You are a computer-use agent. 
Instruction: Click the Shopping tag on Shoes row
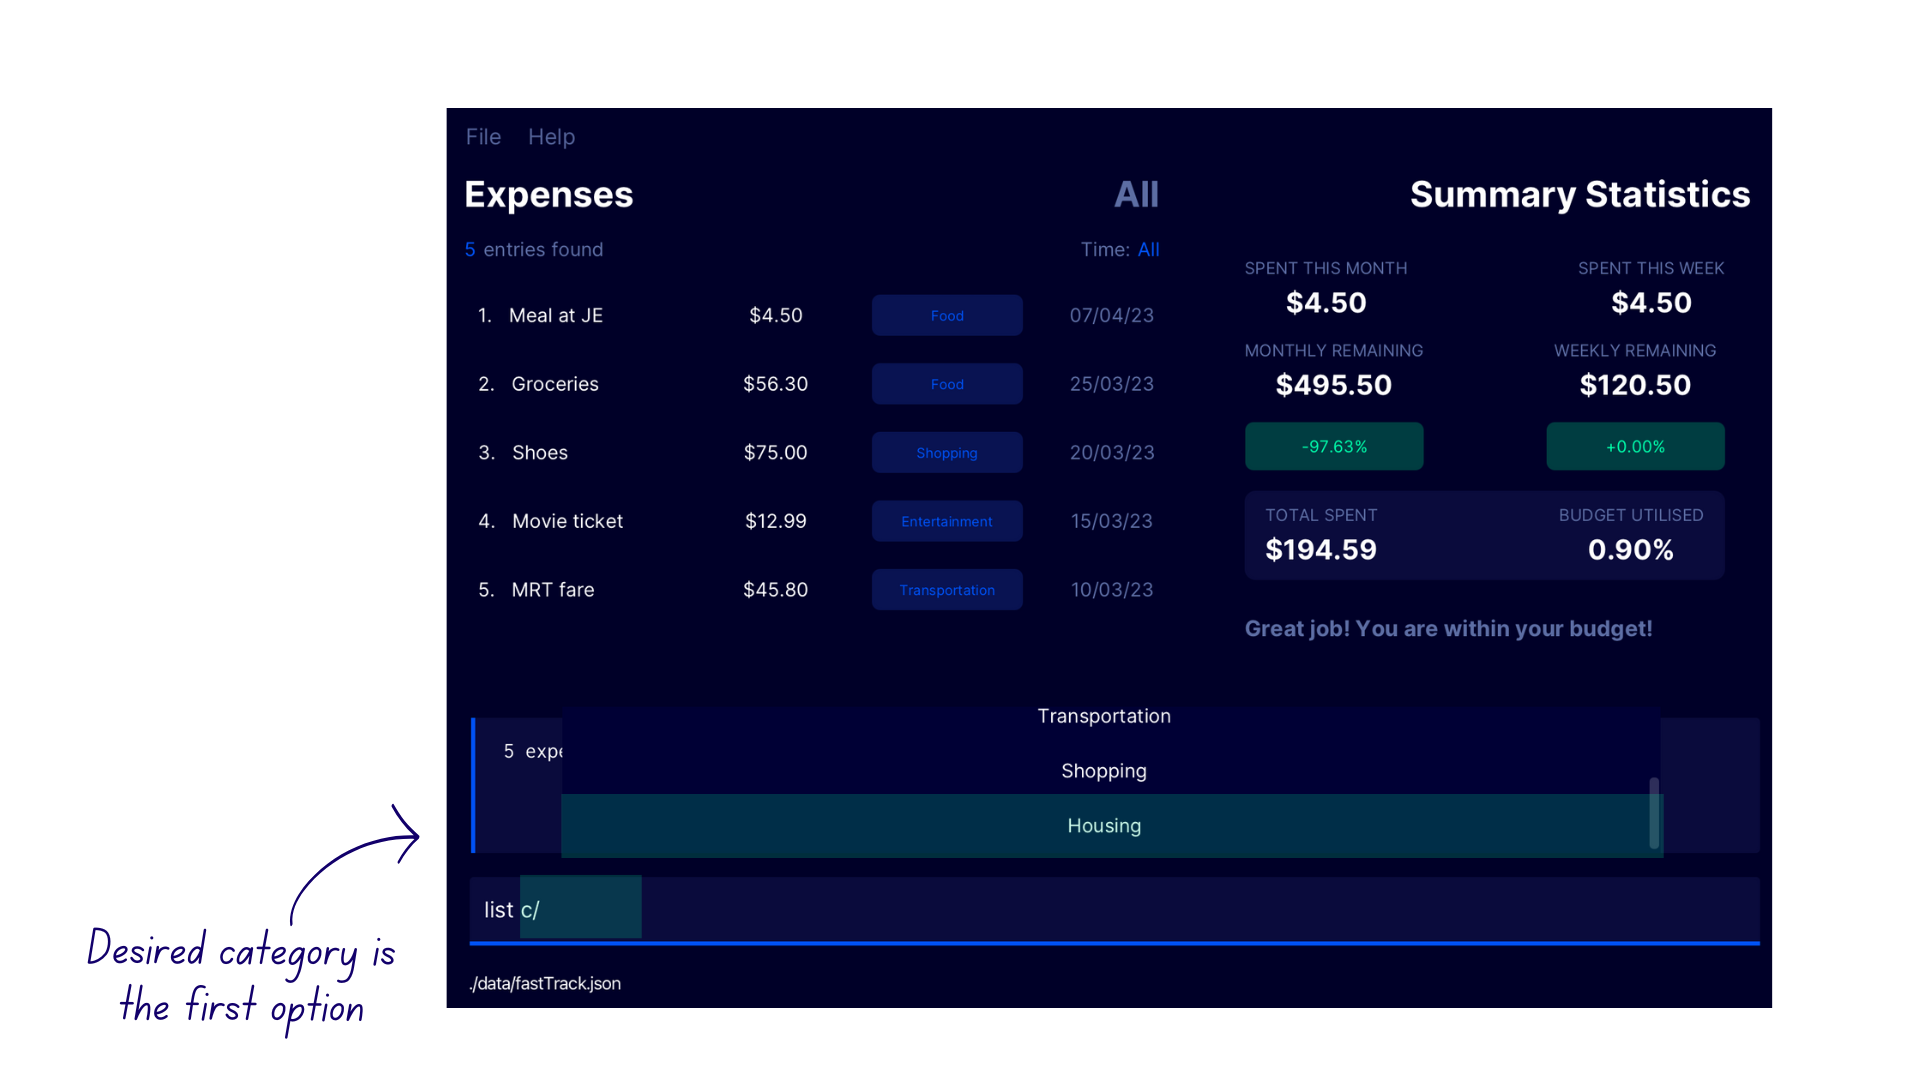(947, 453)
